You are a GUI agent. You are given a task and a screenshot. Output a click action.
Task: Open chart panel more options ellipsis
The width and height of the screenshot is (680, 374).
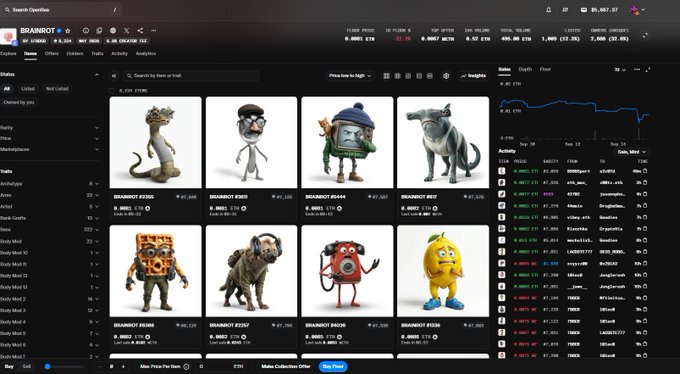(637, 69)
